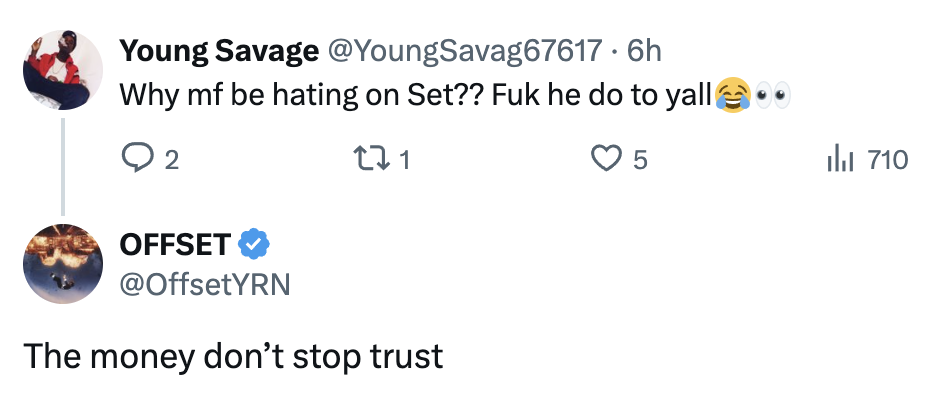Click the OFFSET display name

click(176, 243)
